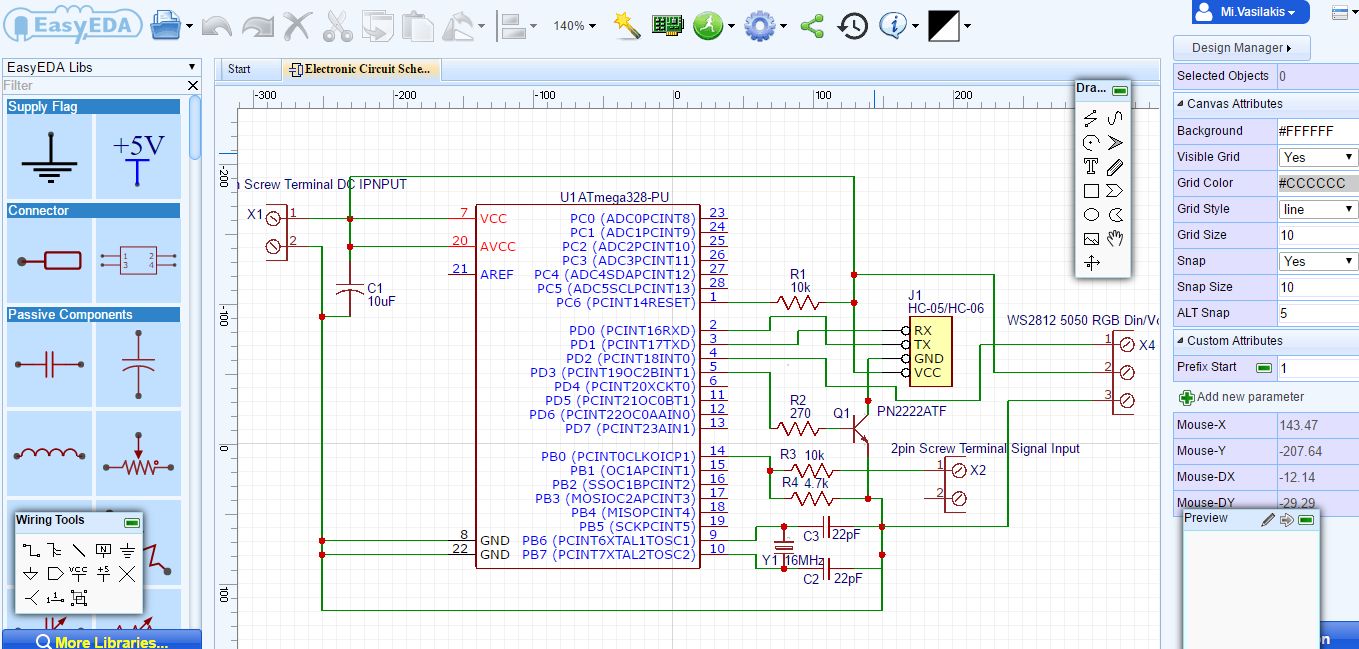Pick the Bezier curve drawing tool

click(x=1117, y=118)
